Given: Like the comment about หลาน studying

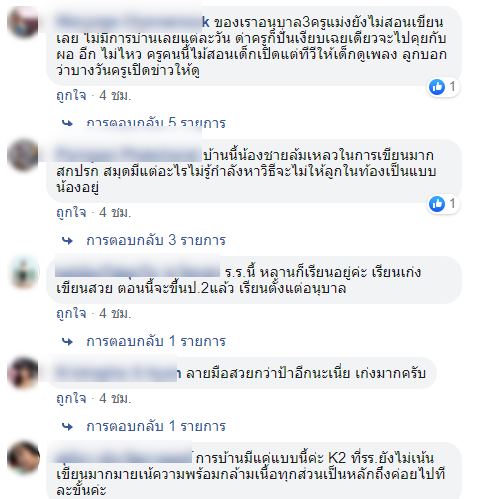Looking at the screenshot, I should tap(71, 314).
